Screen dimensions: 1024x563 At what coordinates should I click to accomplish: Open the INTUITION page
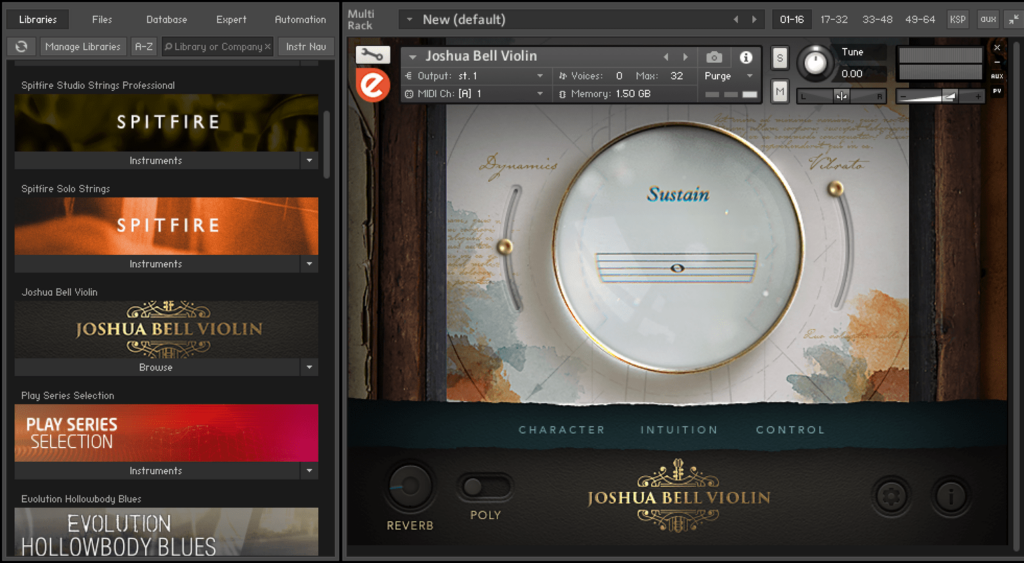[679, 430]
